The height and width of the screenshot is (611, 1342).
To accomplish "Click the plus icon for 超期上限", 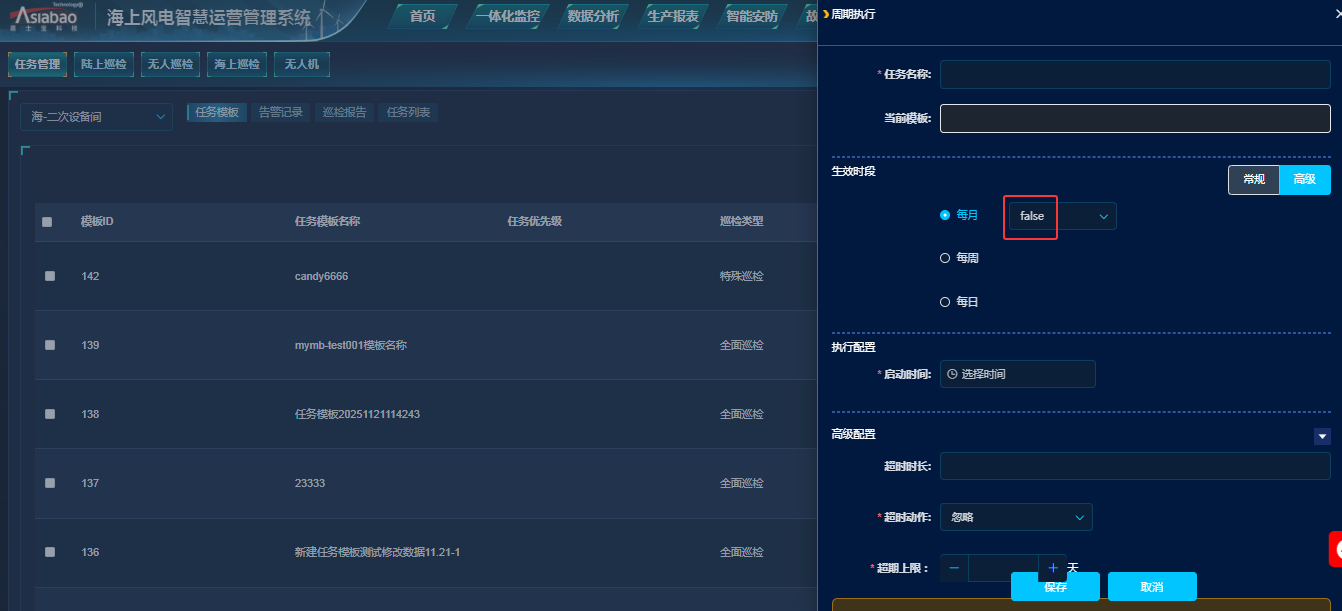I will click(1052, 568).
